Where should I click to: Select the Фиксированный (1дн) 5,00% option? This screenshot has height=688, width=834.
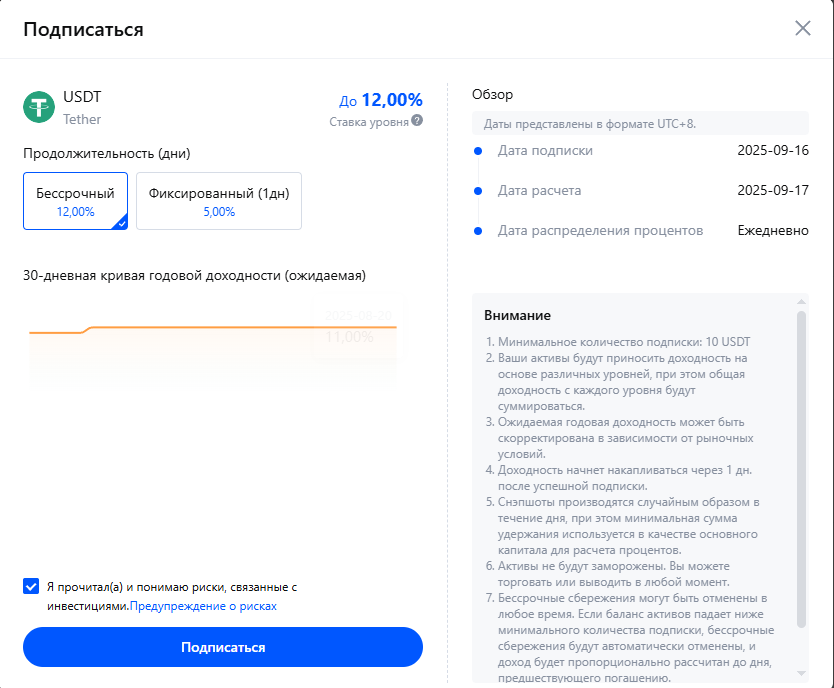tap(219, 201)
